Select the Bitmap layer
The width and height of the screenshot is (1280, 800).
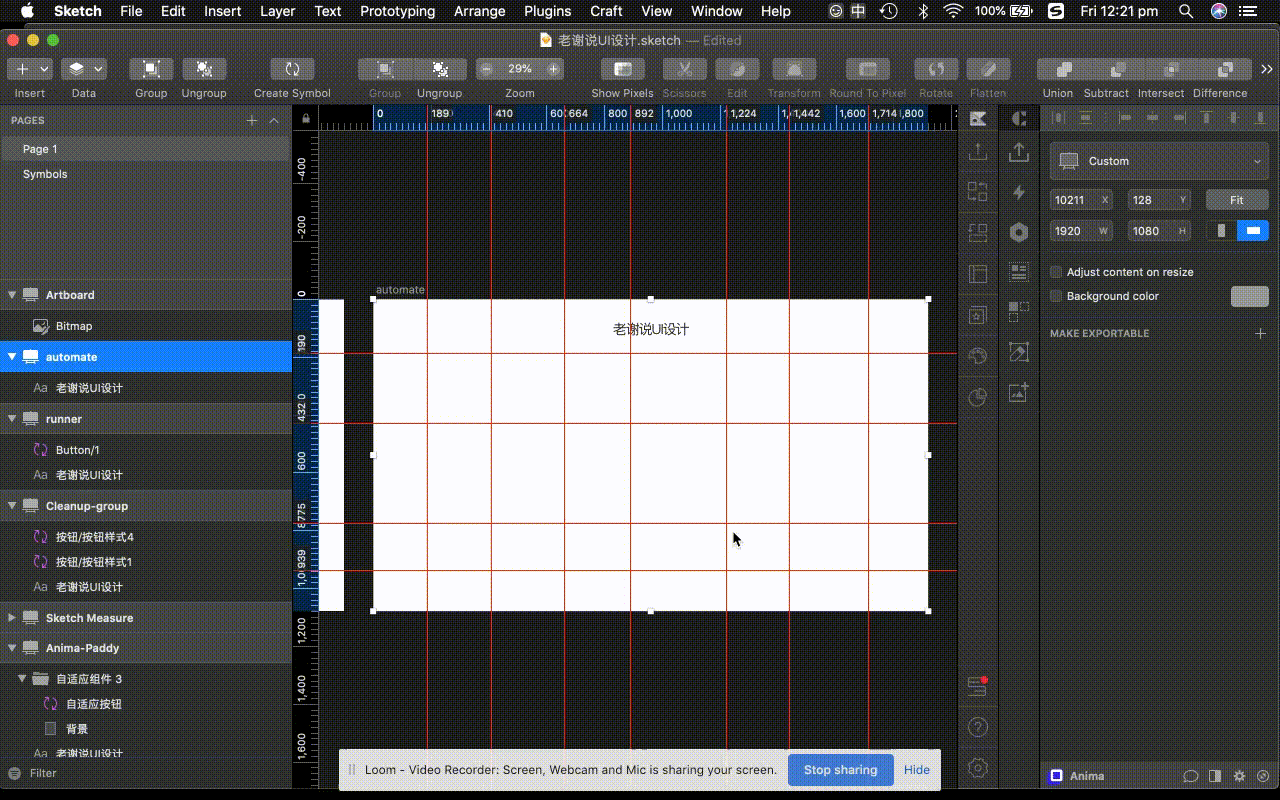146,326
